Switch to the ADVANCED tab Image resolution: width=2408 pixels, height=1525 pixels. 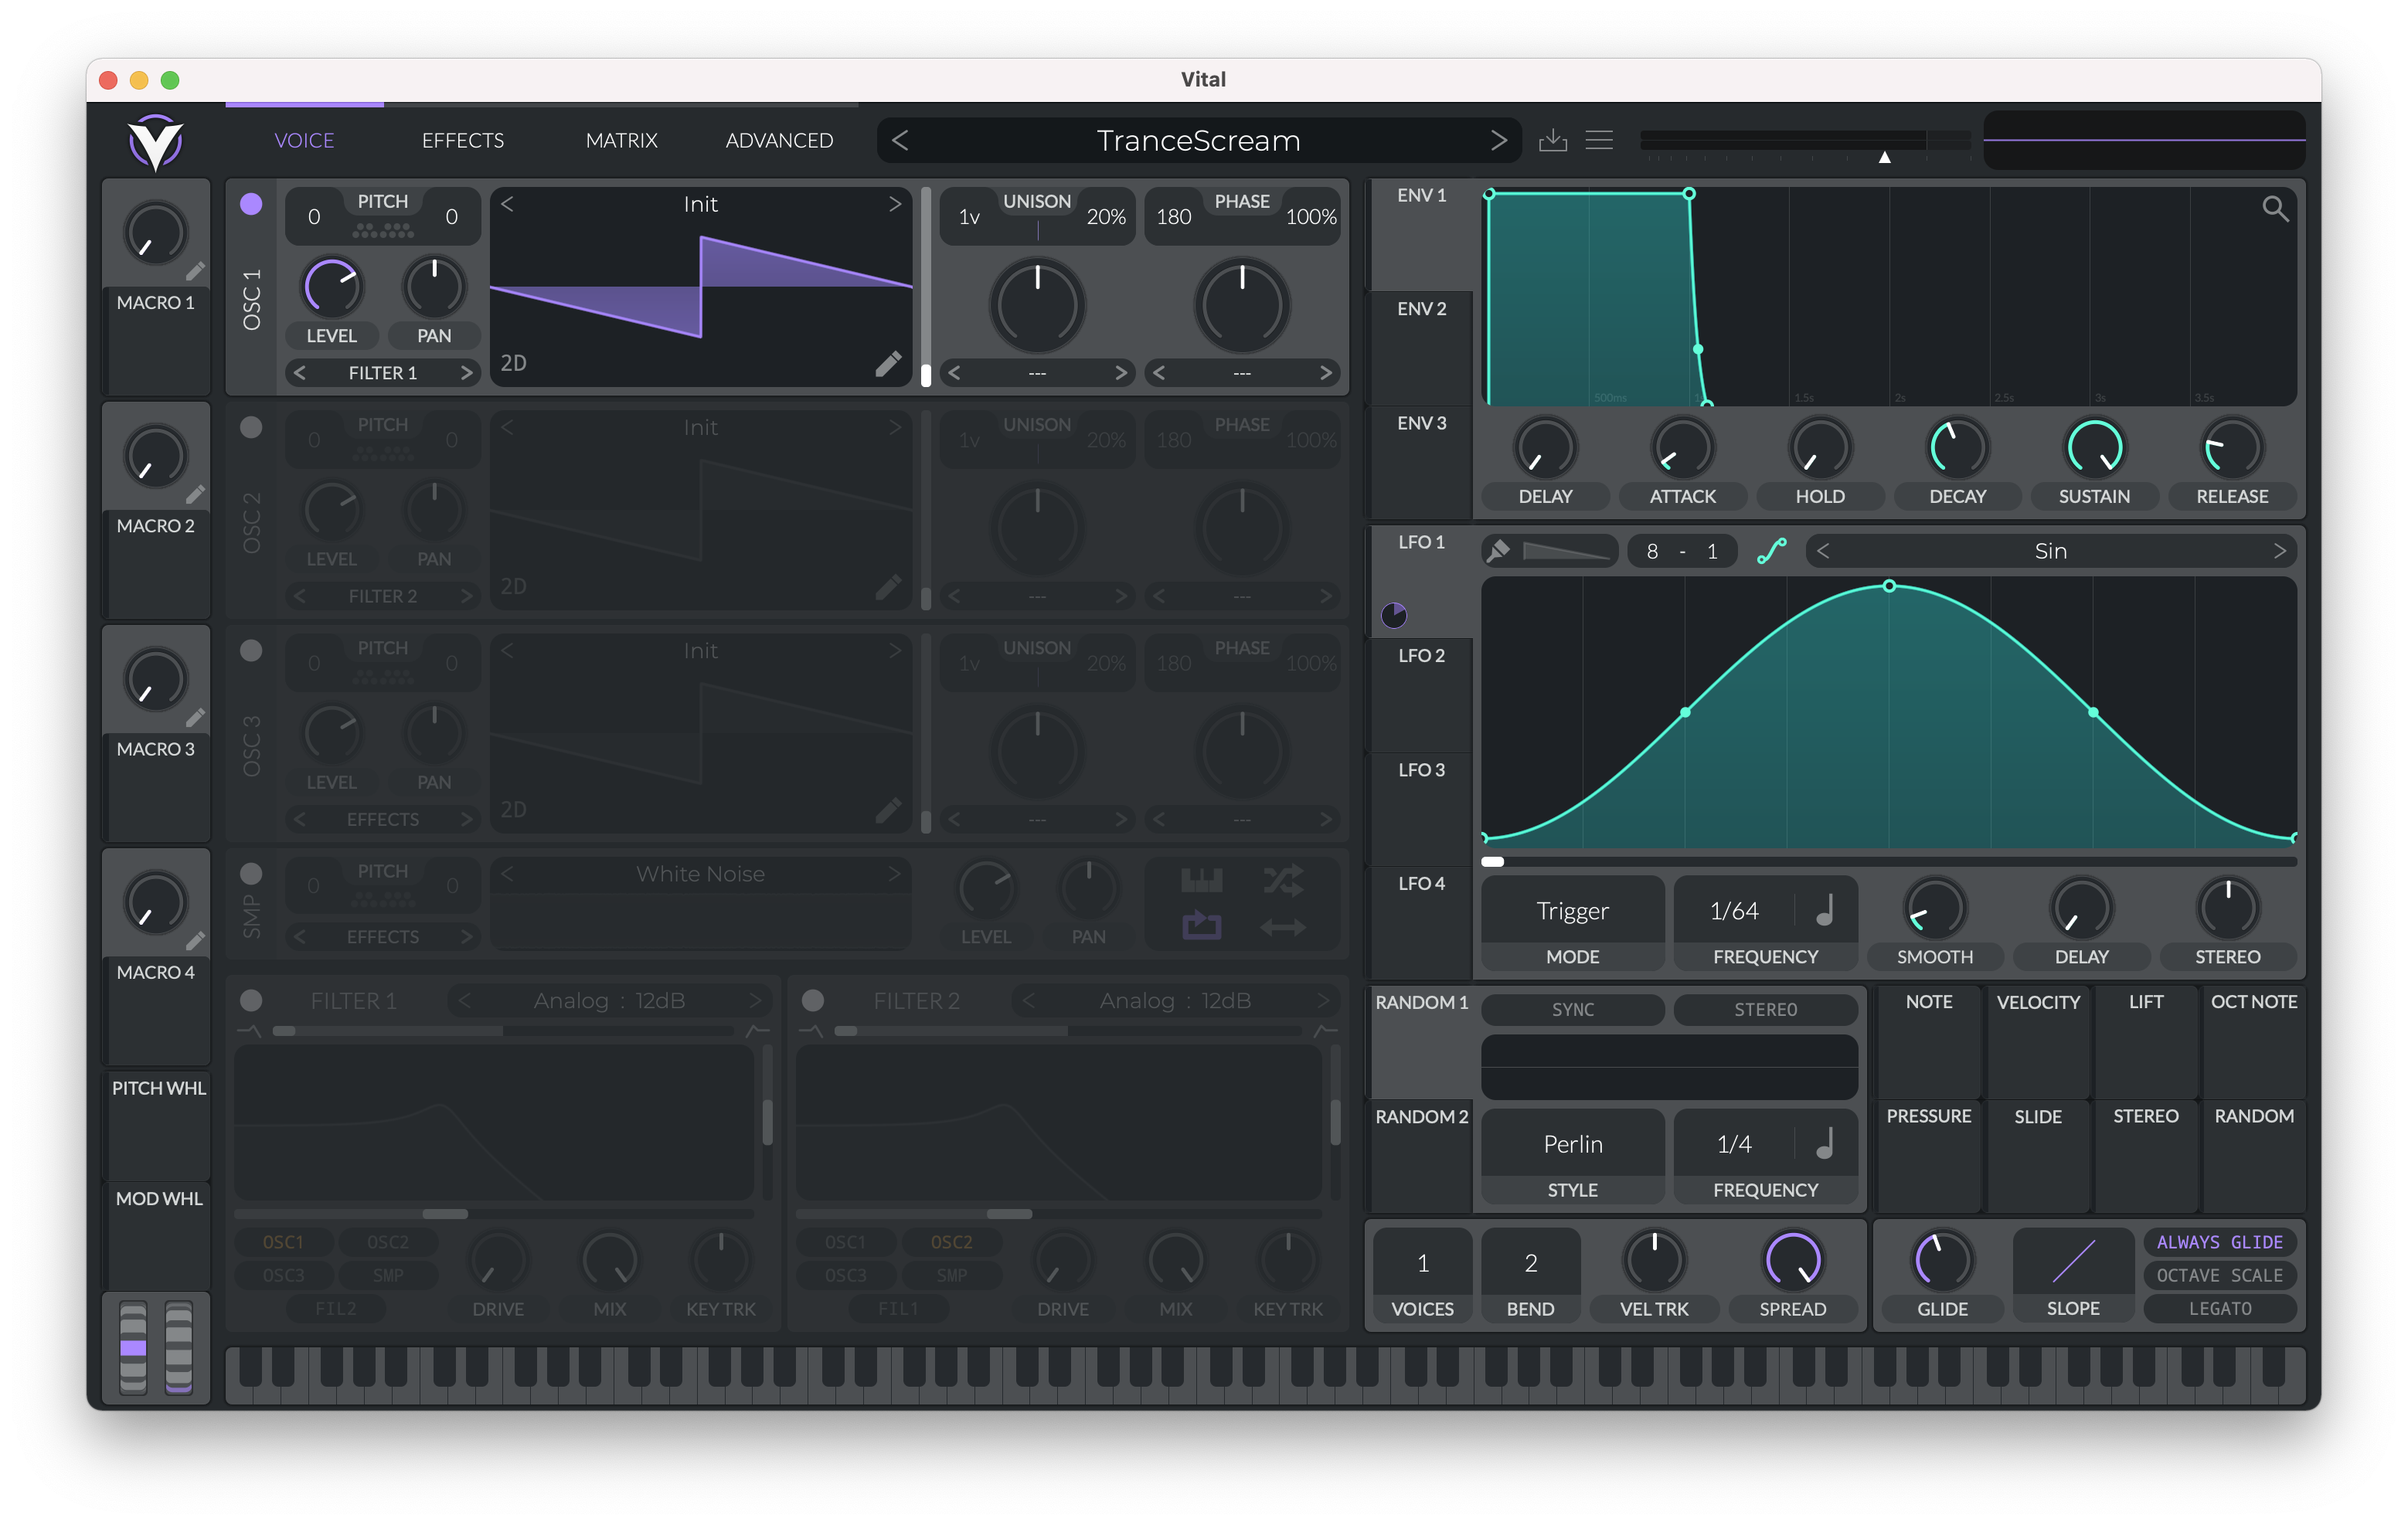pyautogui.click(x=779, y=140)
